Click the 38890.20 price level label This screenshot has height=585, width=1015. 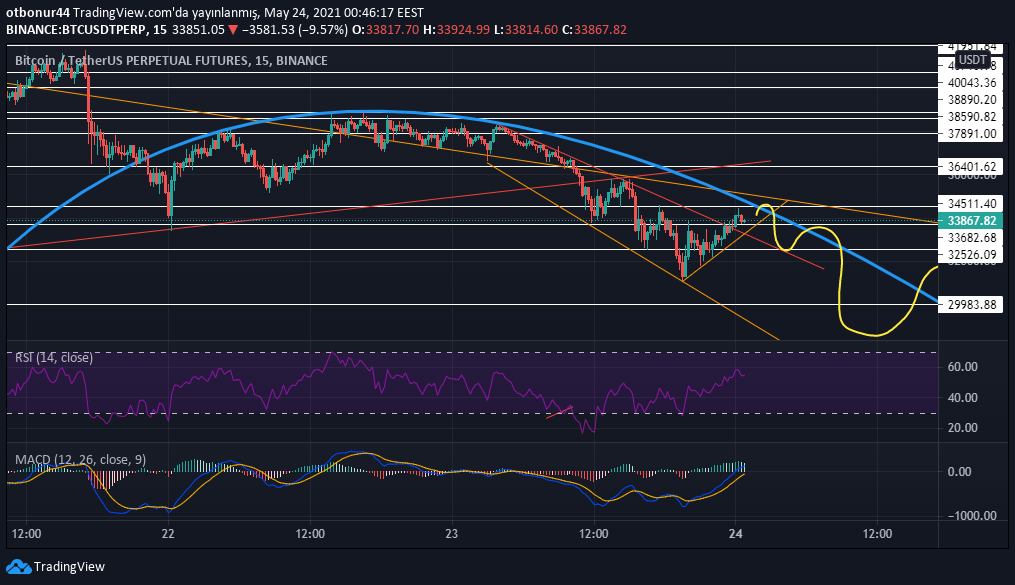[972, 100]
